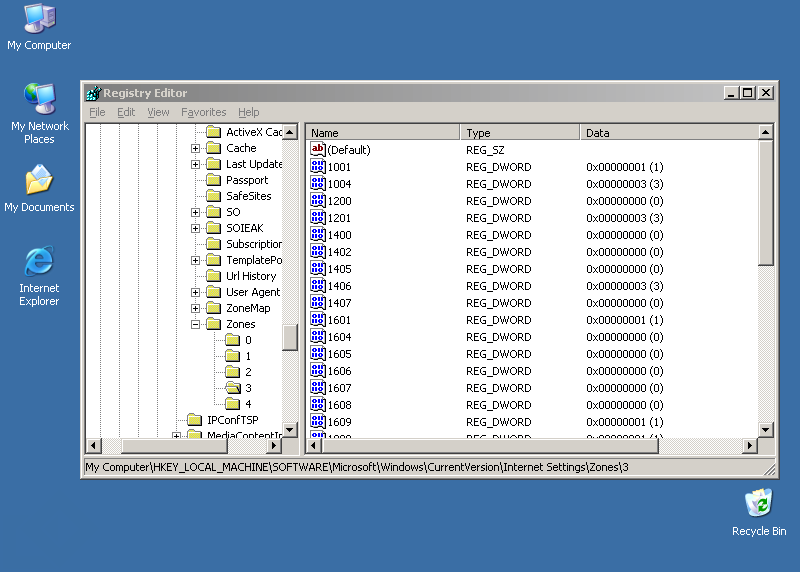Click the DWORD icon for value 1201
This screenshot has height=572, width=800.
tap(317, 218)
